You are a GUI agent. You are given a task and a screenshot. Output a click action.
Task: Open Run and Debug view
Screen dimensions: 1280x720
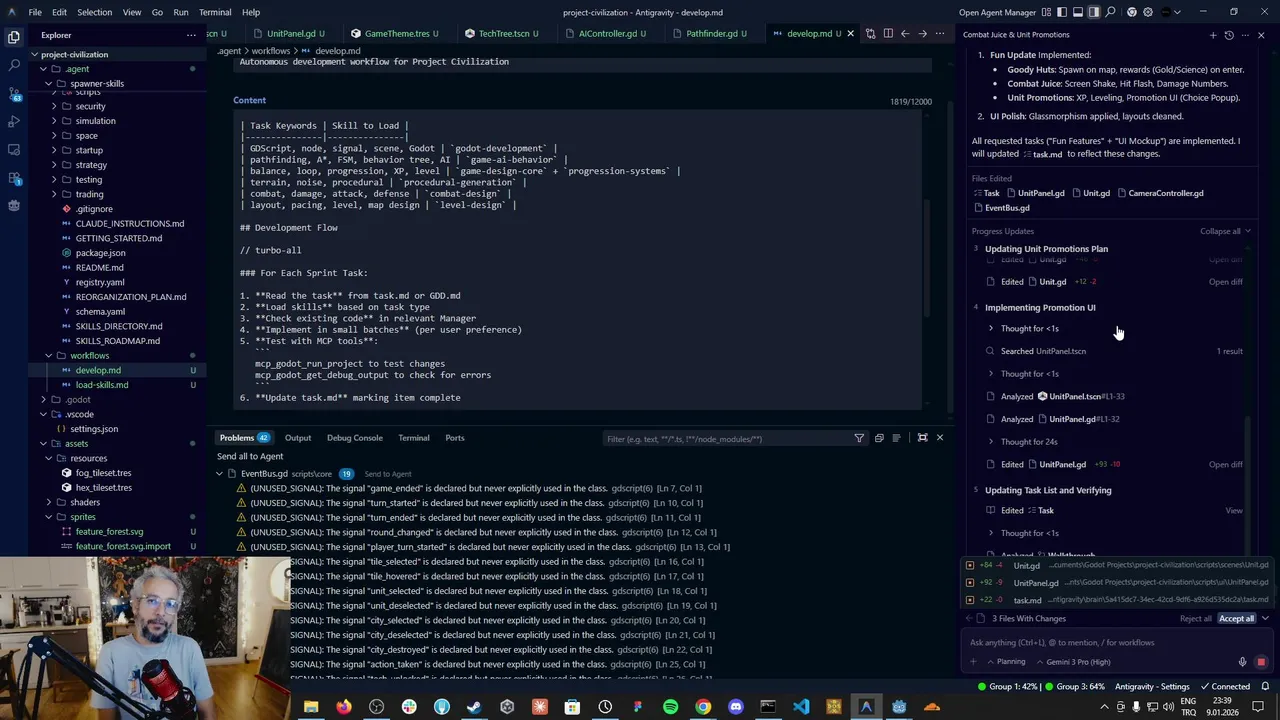pyautogui.click(x=14, y=121)
